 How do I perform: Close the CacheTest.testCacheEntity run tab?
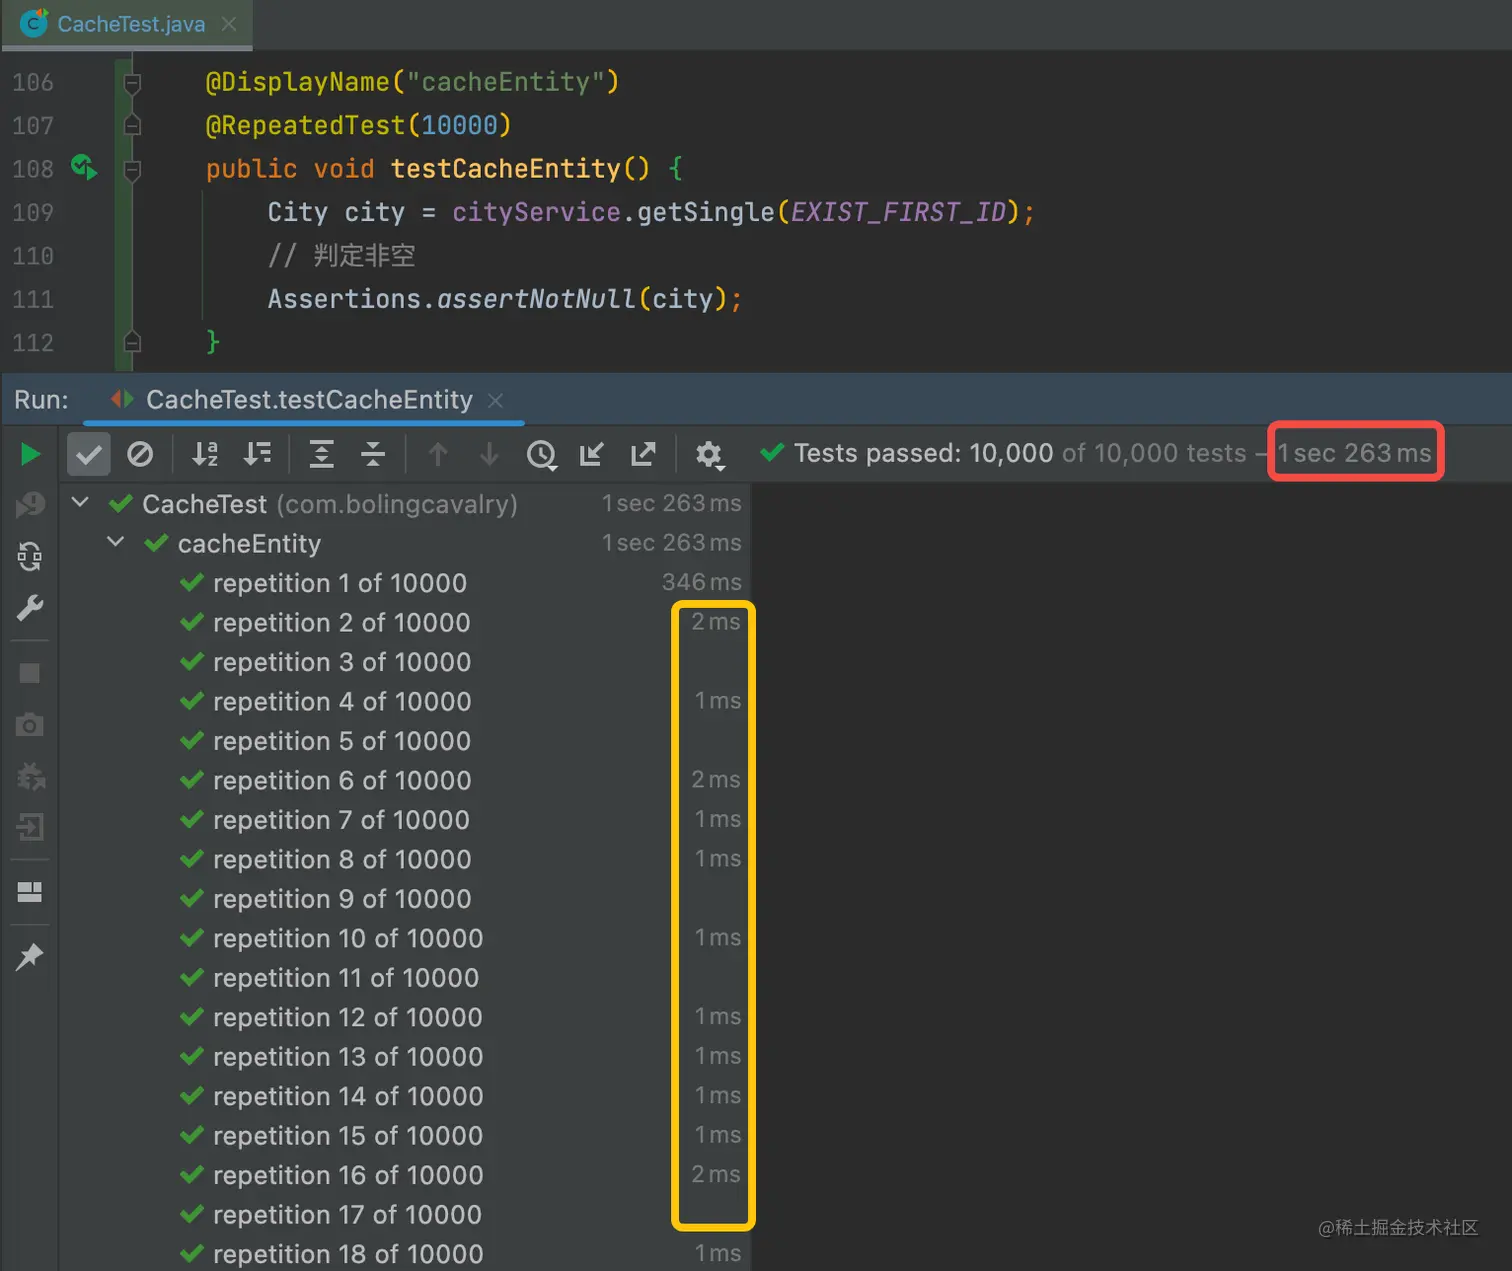coord(495,401)
